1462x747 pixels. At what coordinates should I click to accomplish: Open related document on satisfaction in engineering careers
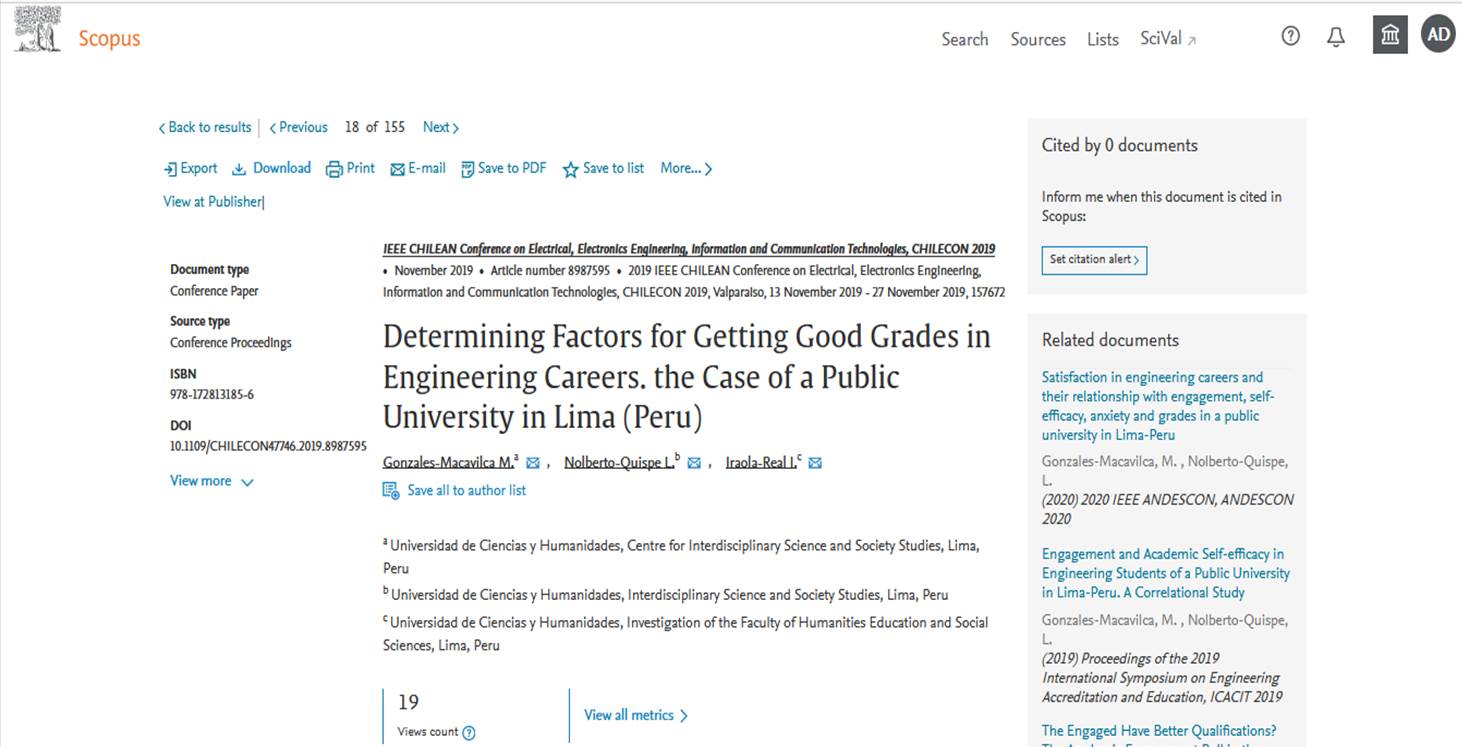tap(1158, 406)
